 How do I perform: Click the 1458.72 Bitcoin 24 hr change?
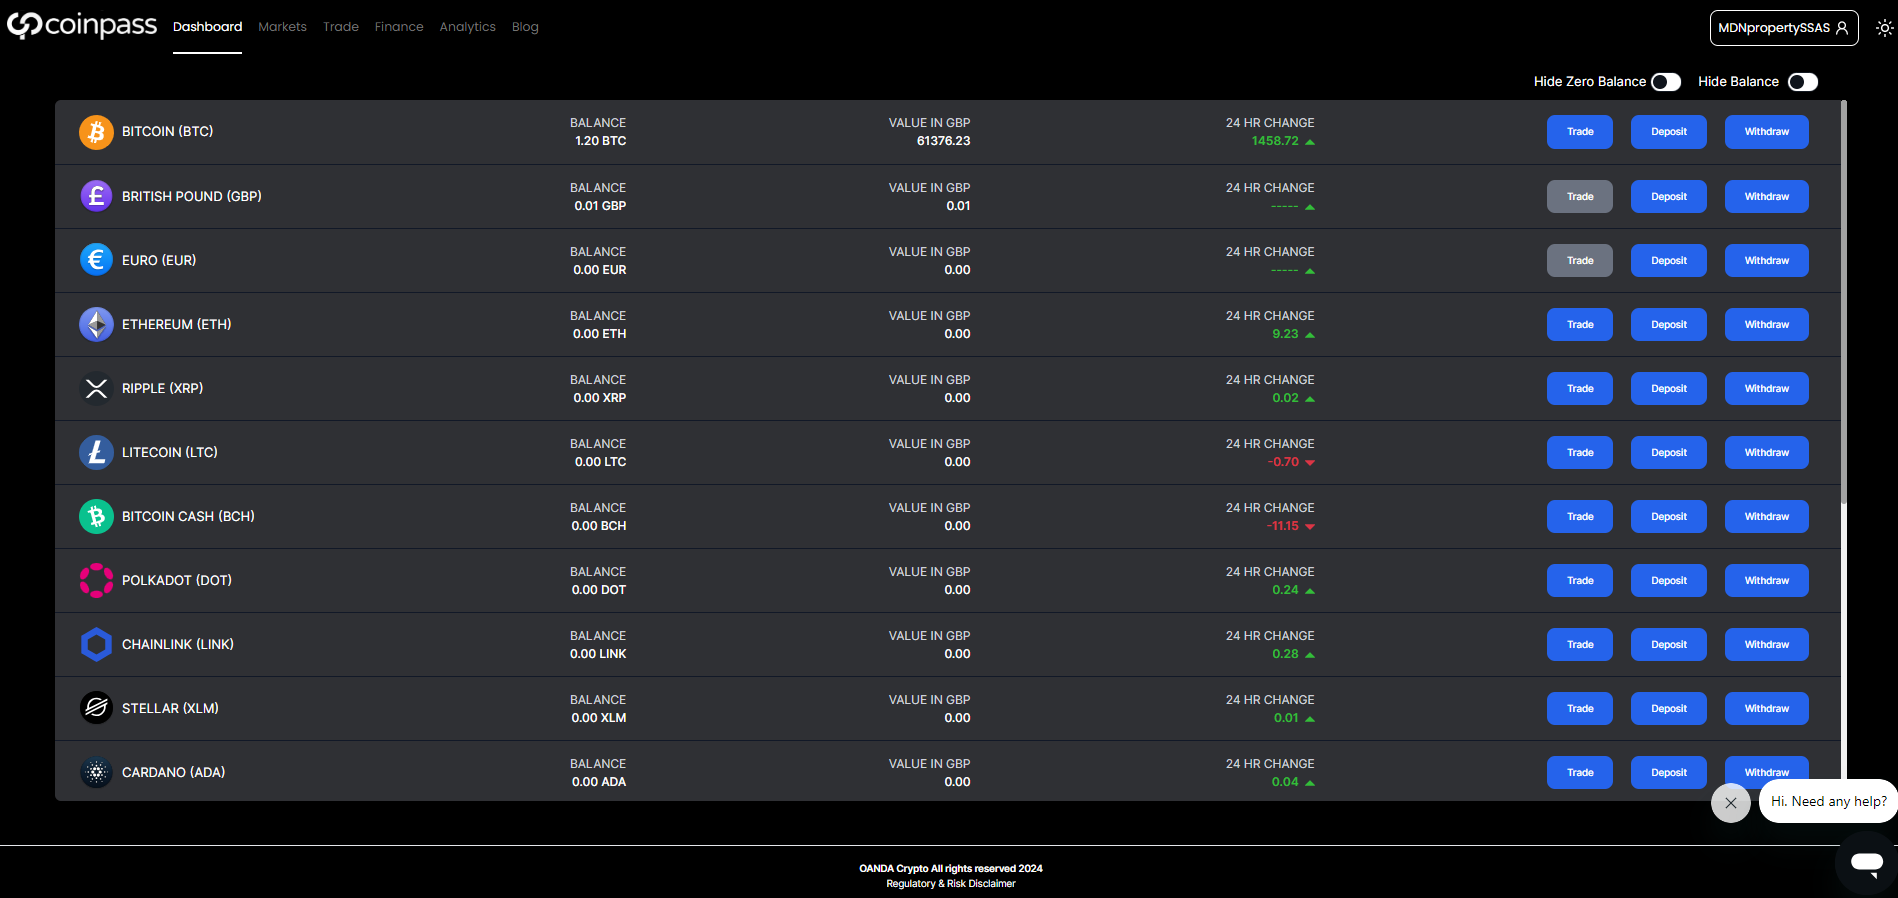coord(1275,141)
